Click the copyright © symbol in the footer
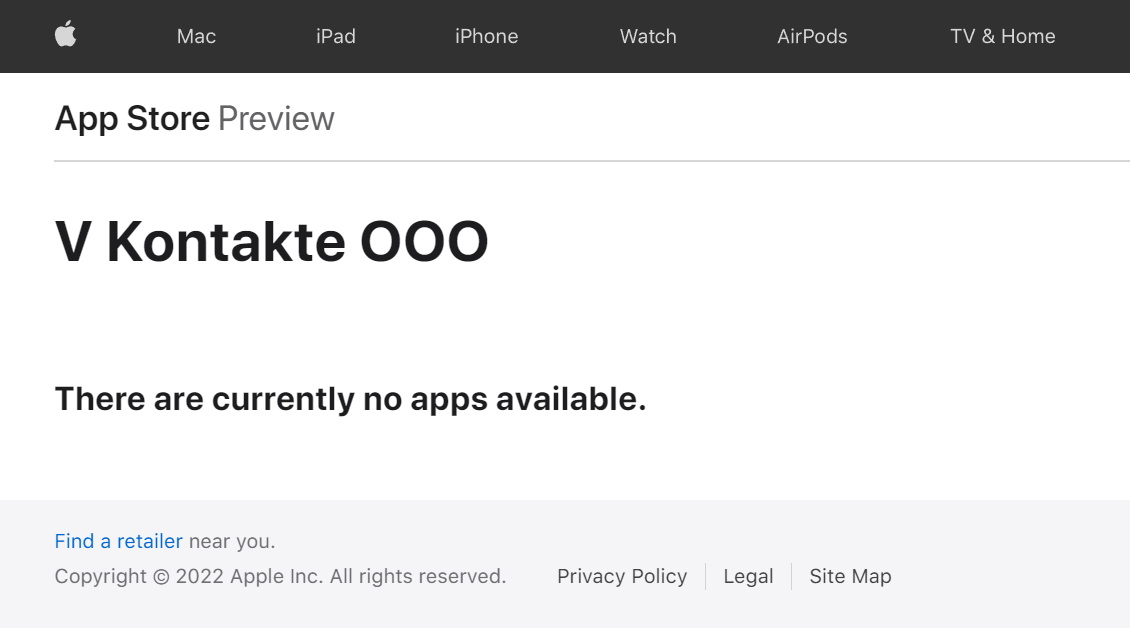This screenshot has width=1130, height=628. coord(161,576)
